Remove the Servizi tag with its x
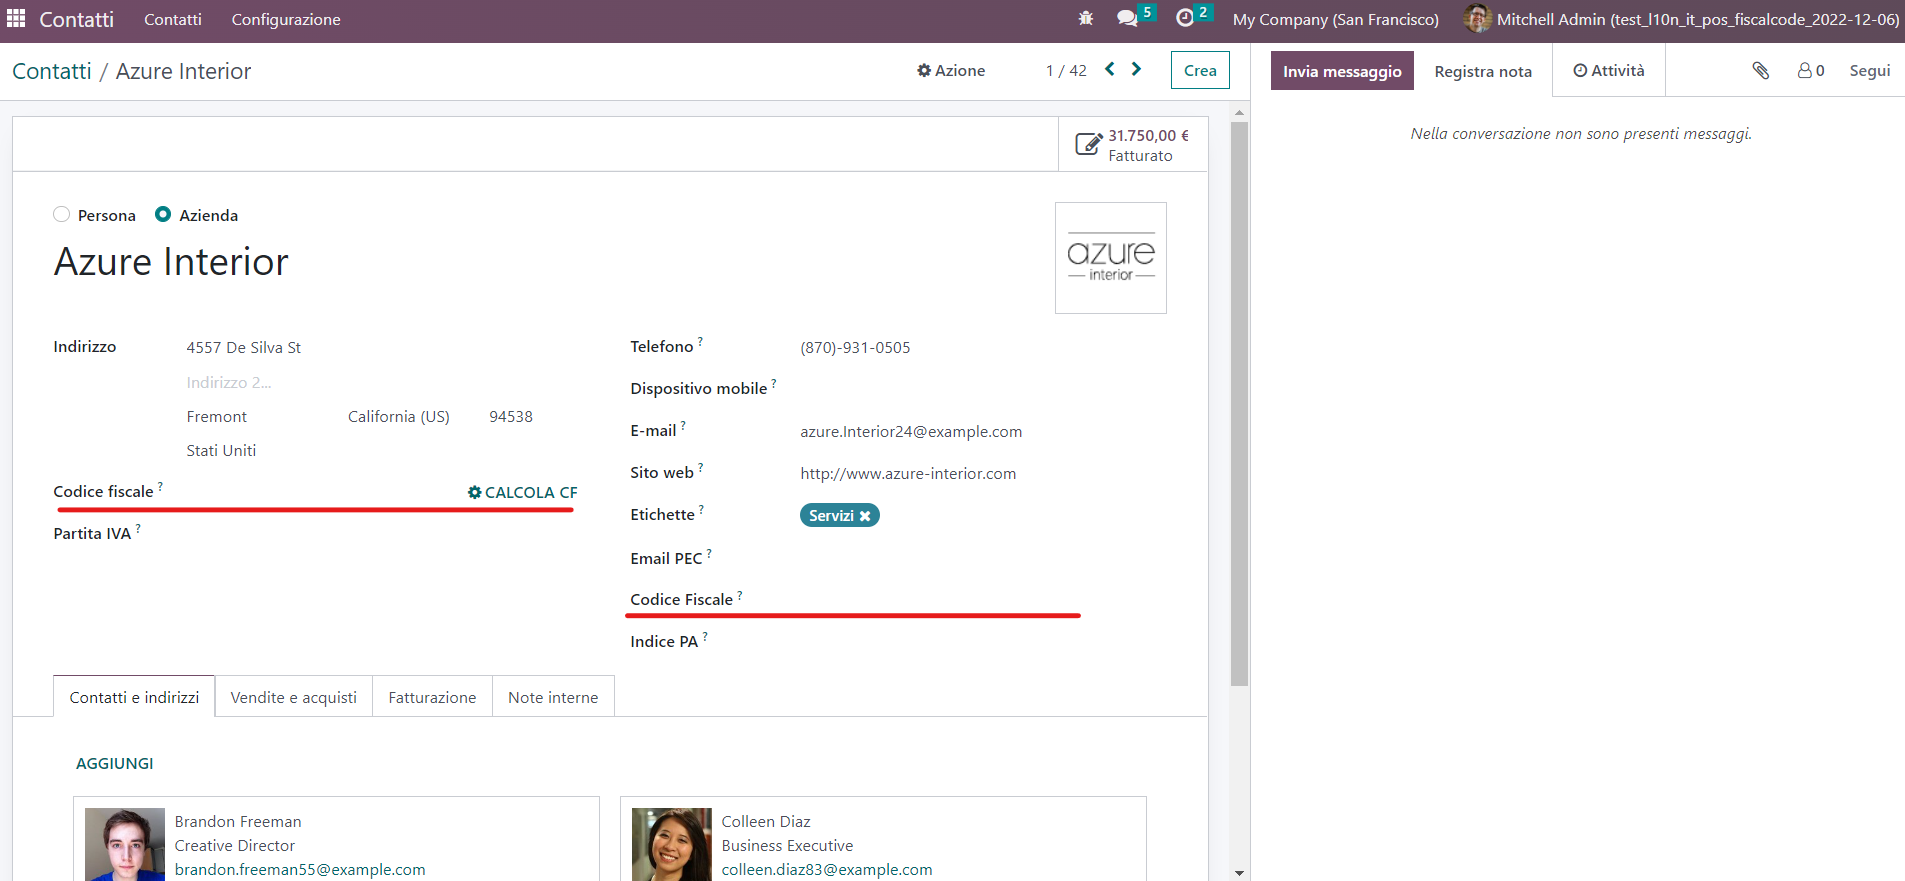 tap(865, 516)
